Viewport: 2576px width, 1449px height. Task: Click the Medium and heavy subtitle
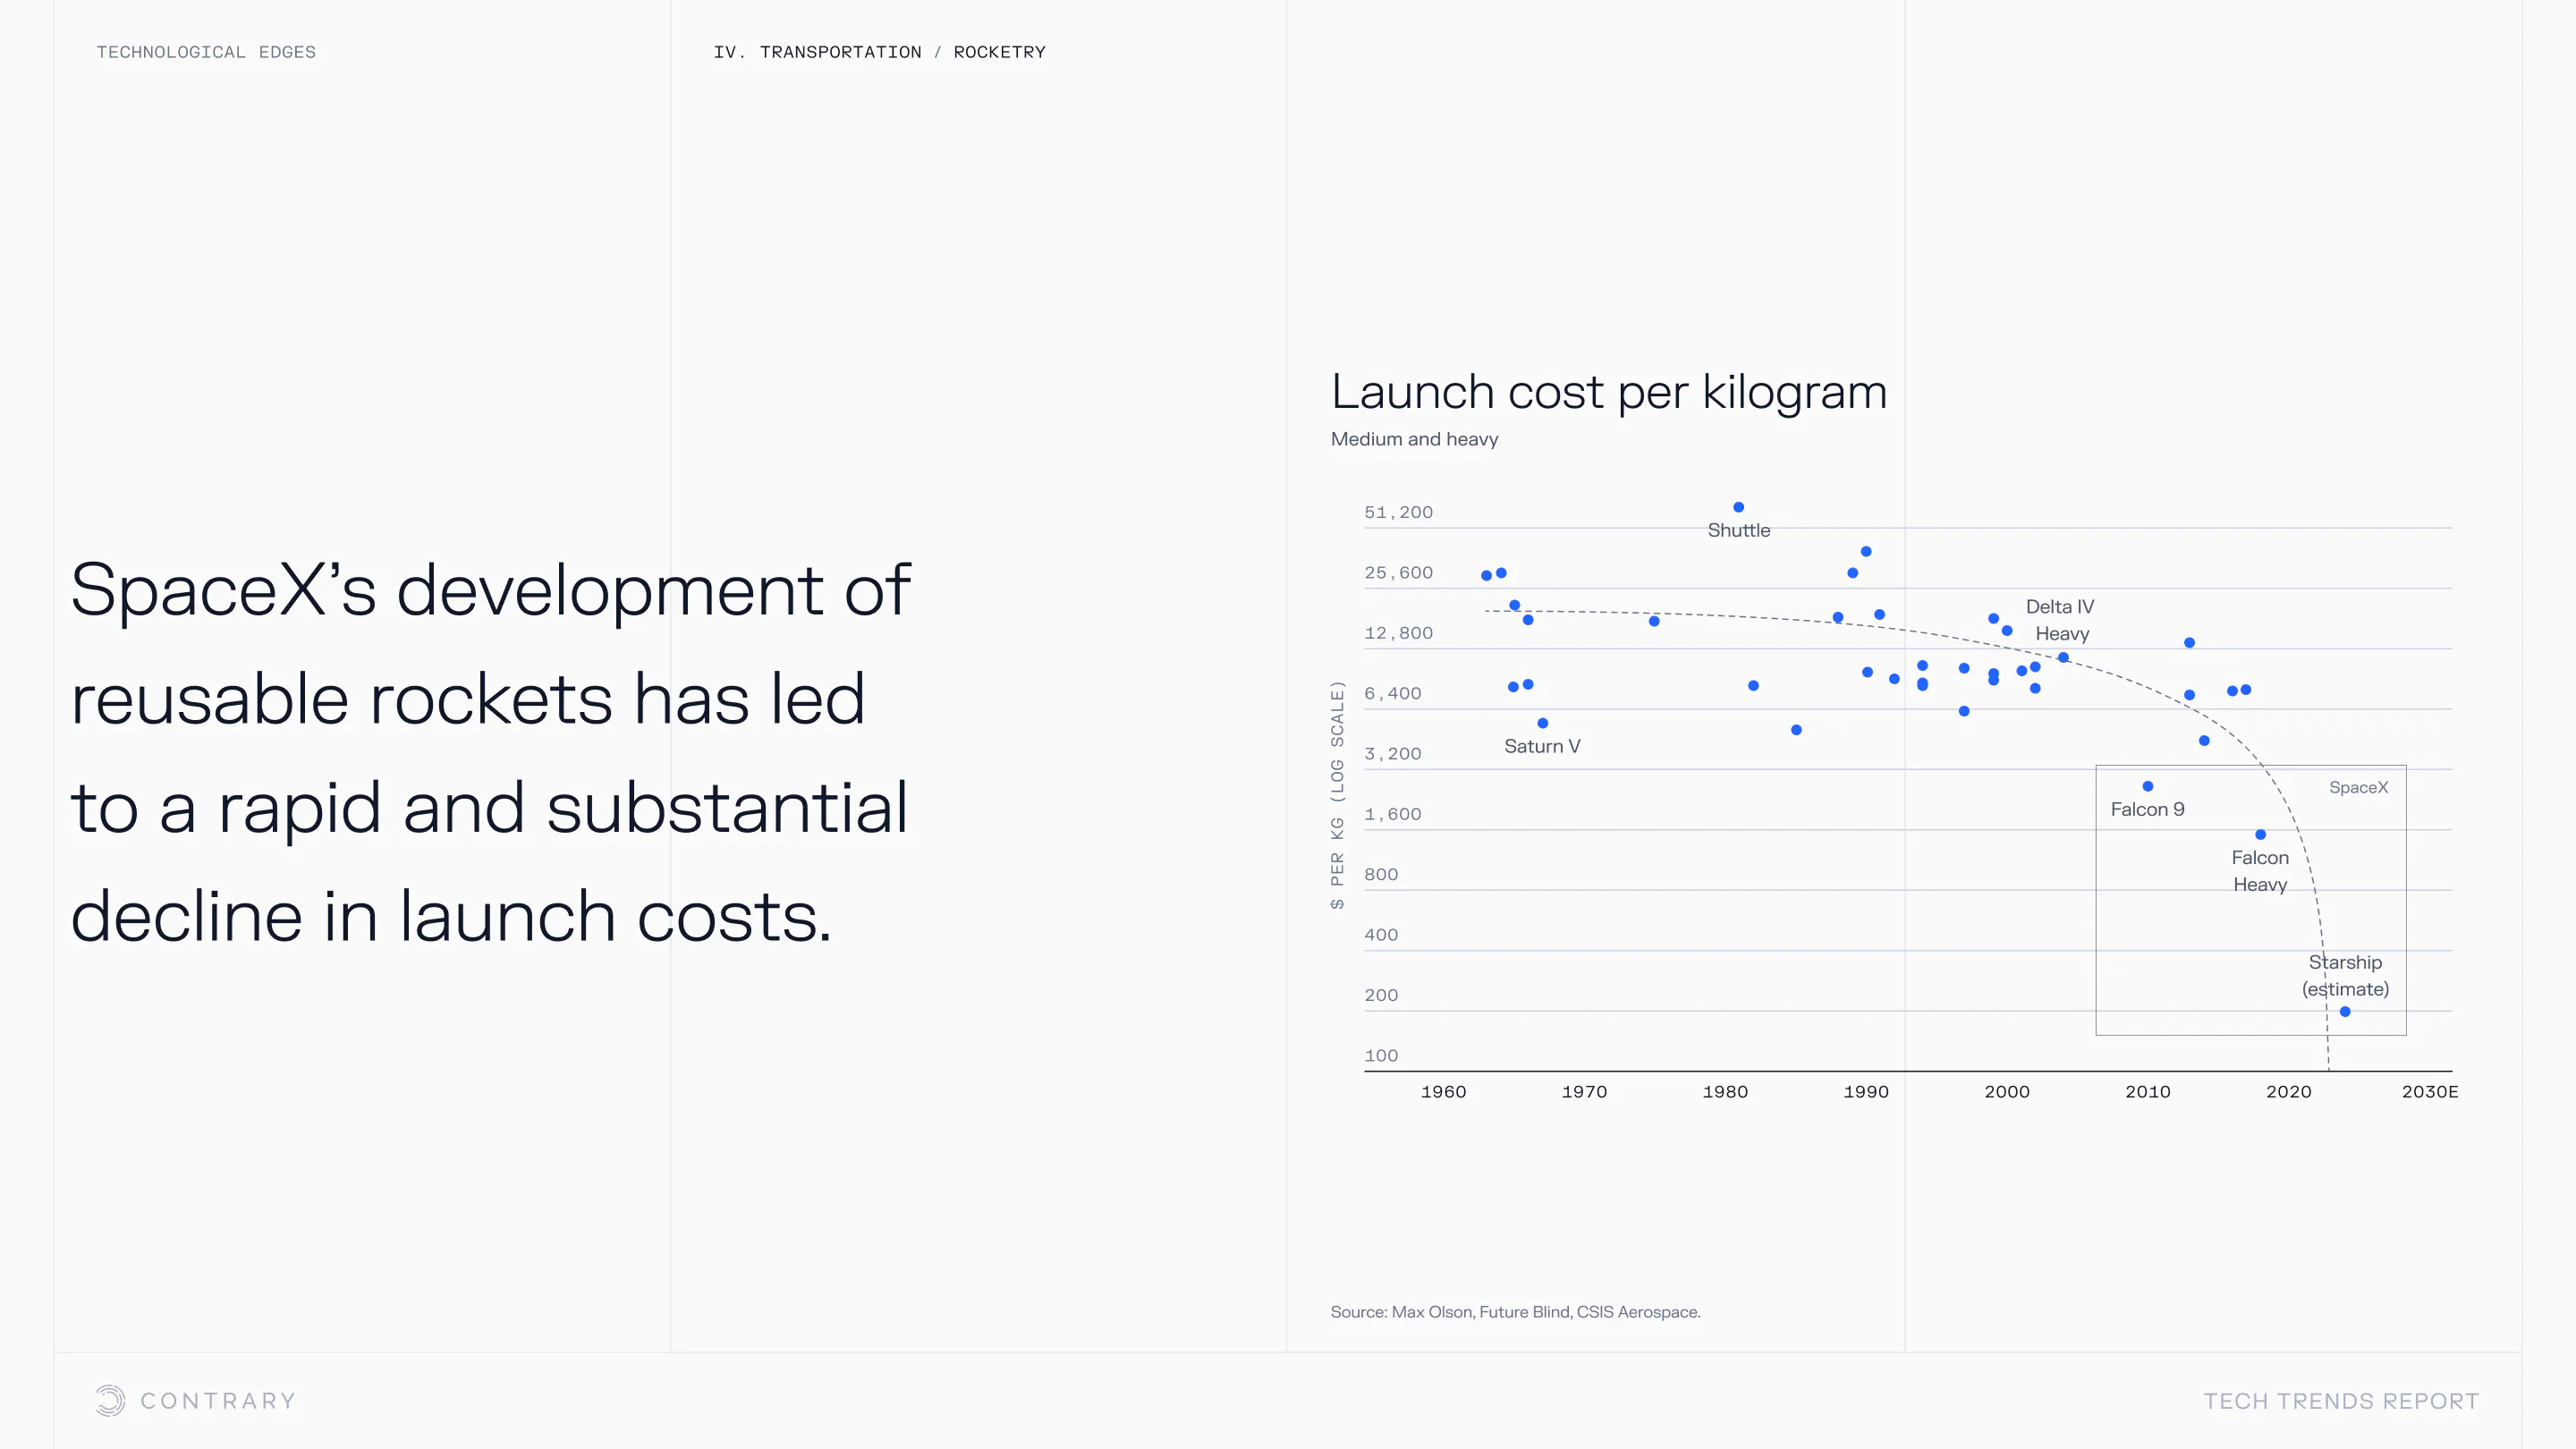point(1414,439)
